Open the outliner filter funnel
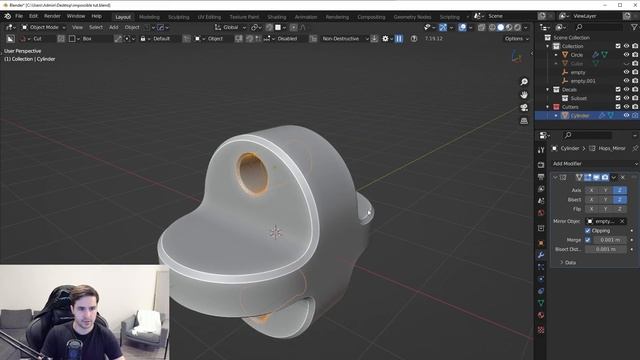Screen dimensions: 640x360 coord(634,27)
